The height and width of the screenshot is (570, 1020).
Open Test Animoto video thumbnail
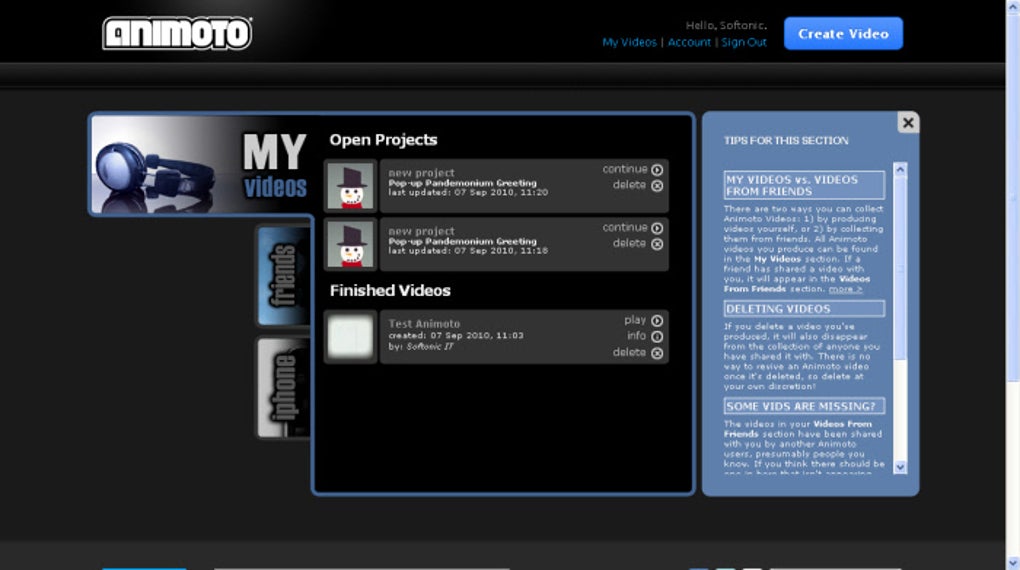[x=351, y=336]
